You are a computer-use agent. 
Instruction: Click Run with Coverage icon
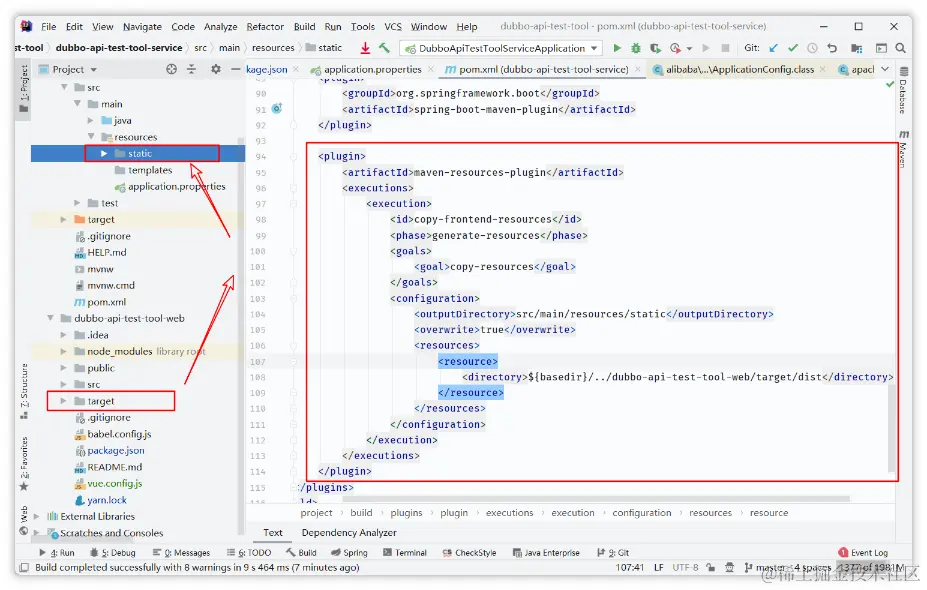[654, 48]
